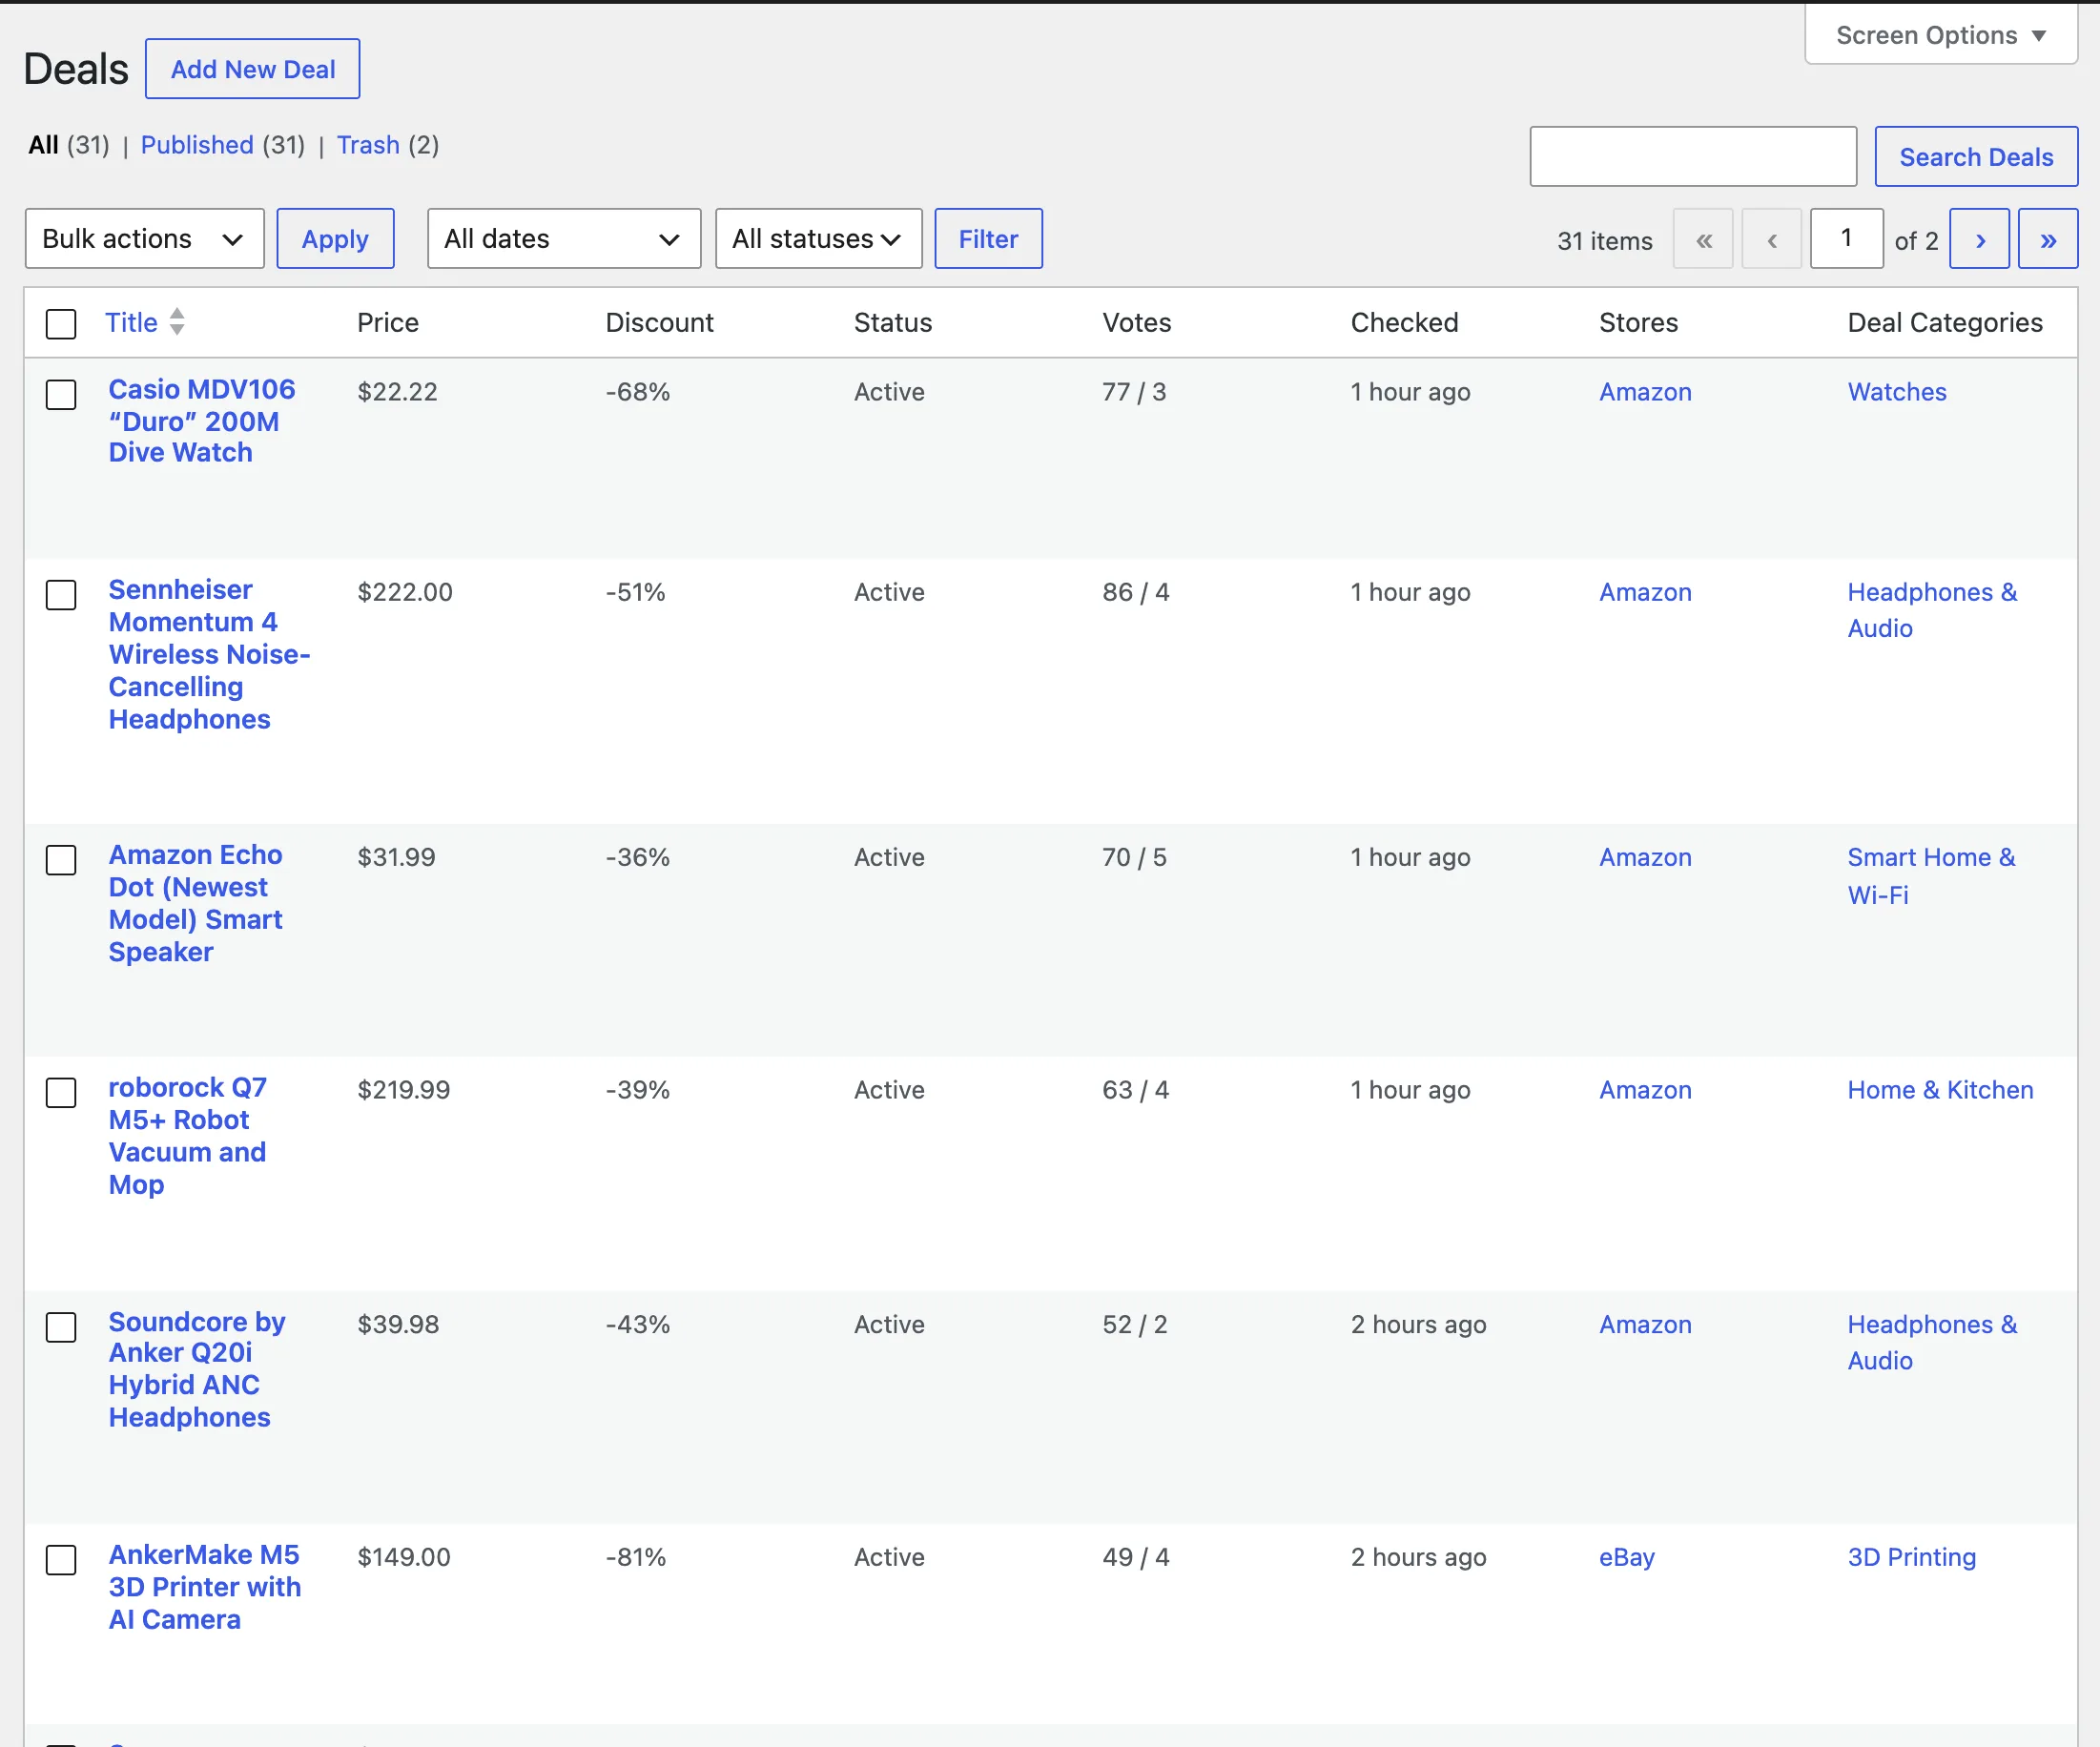Click the 86 / 4 votes value
Screen dimensions: 2100x1747
[1135, 592]
